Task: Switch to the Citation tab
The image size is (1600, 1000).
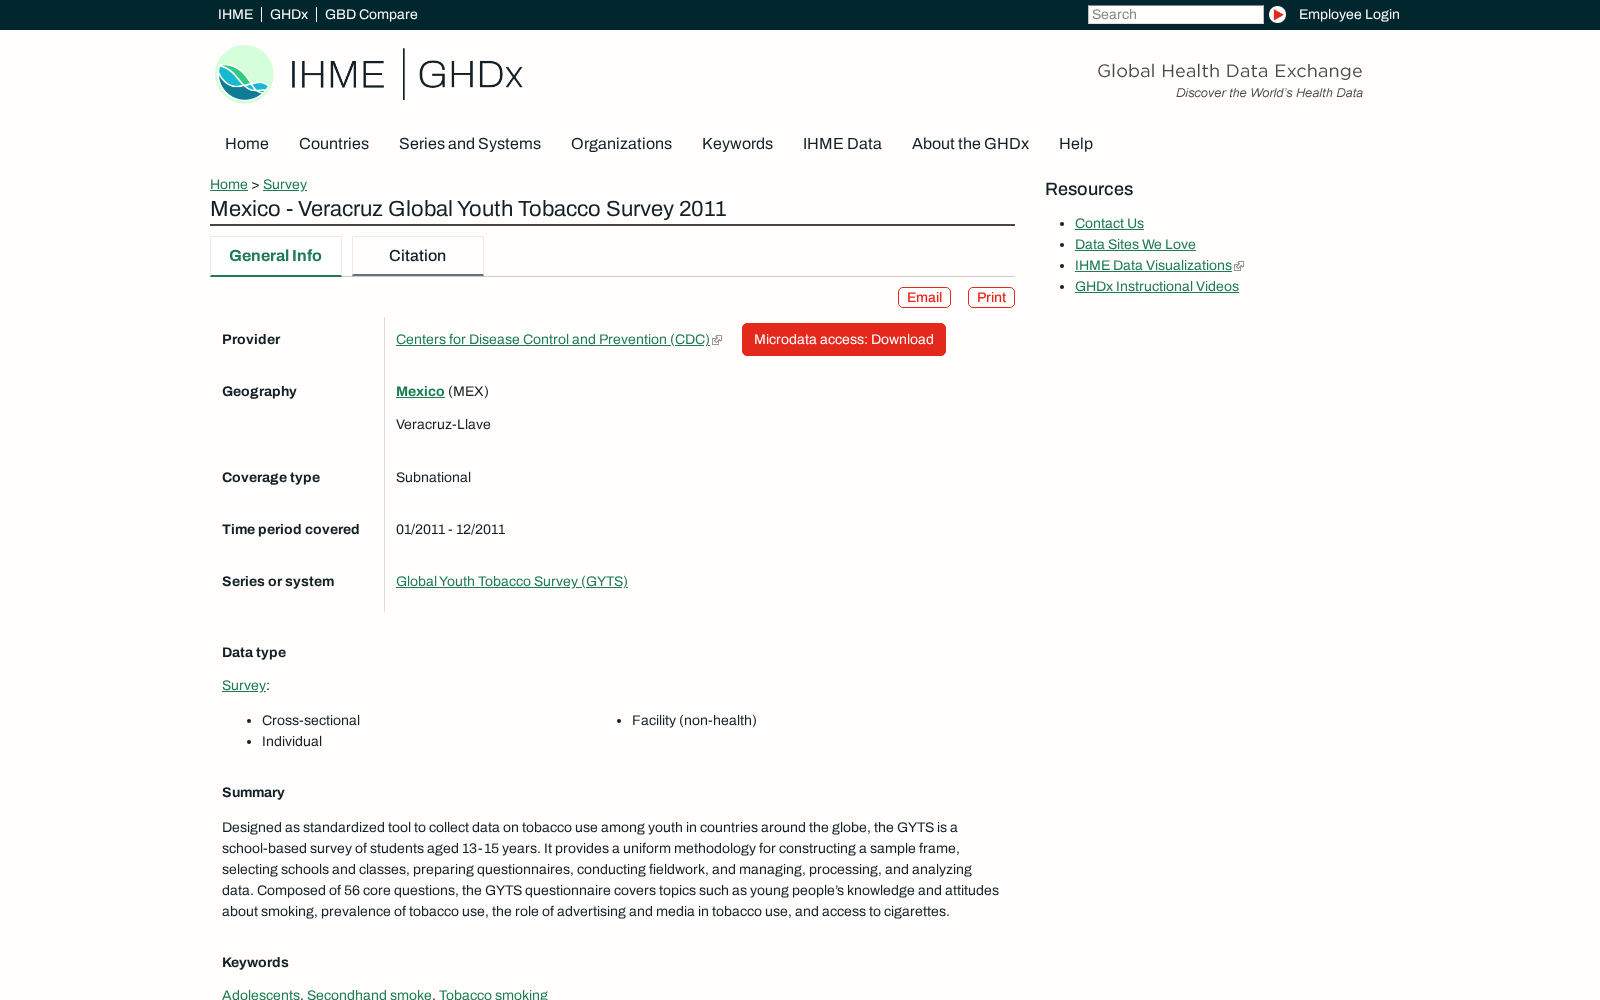Action: [418, 256]
